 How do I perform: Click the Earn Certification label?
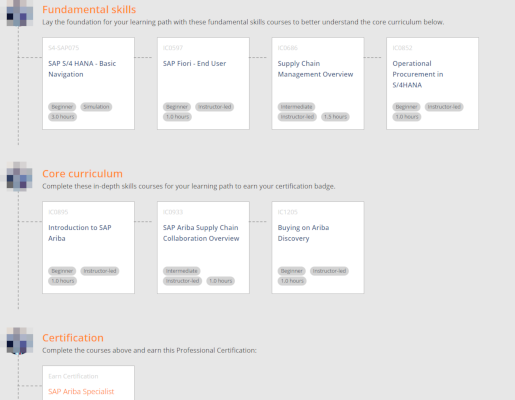73,376
